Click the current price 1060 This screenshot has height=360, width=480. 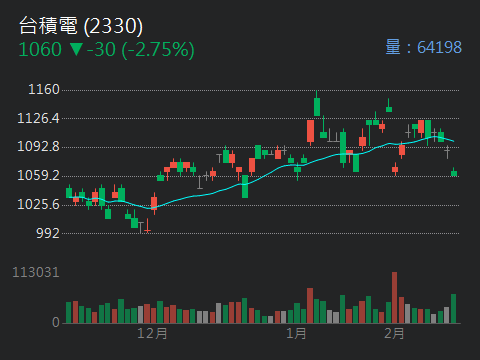coord(40,50)
